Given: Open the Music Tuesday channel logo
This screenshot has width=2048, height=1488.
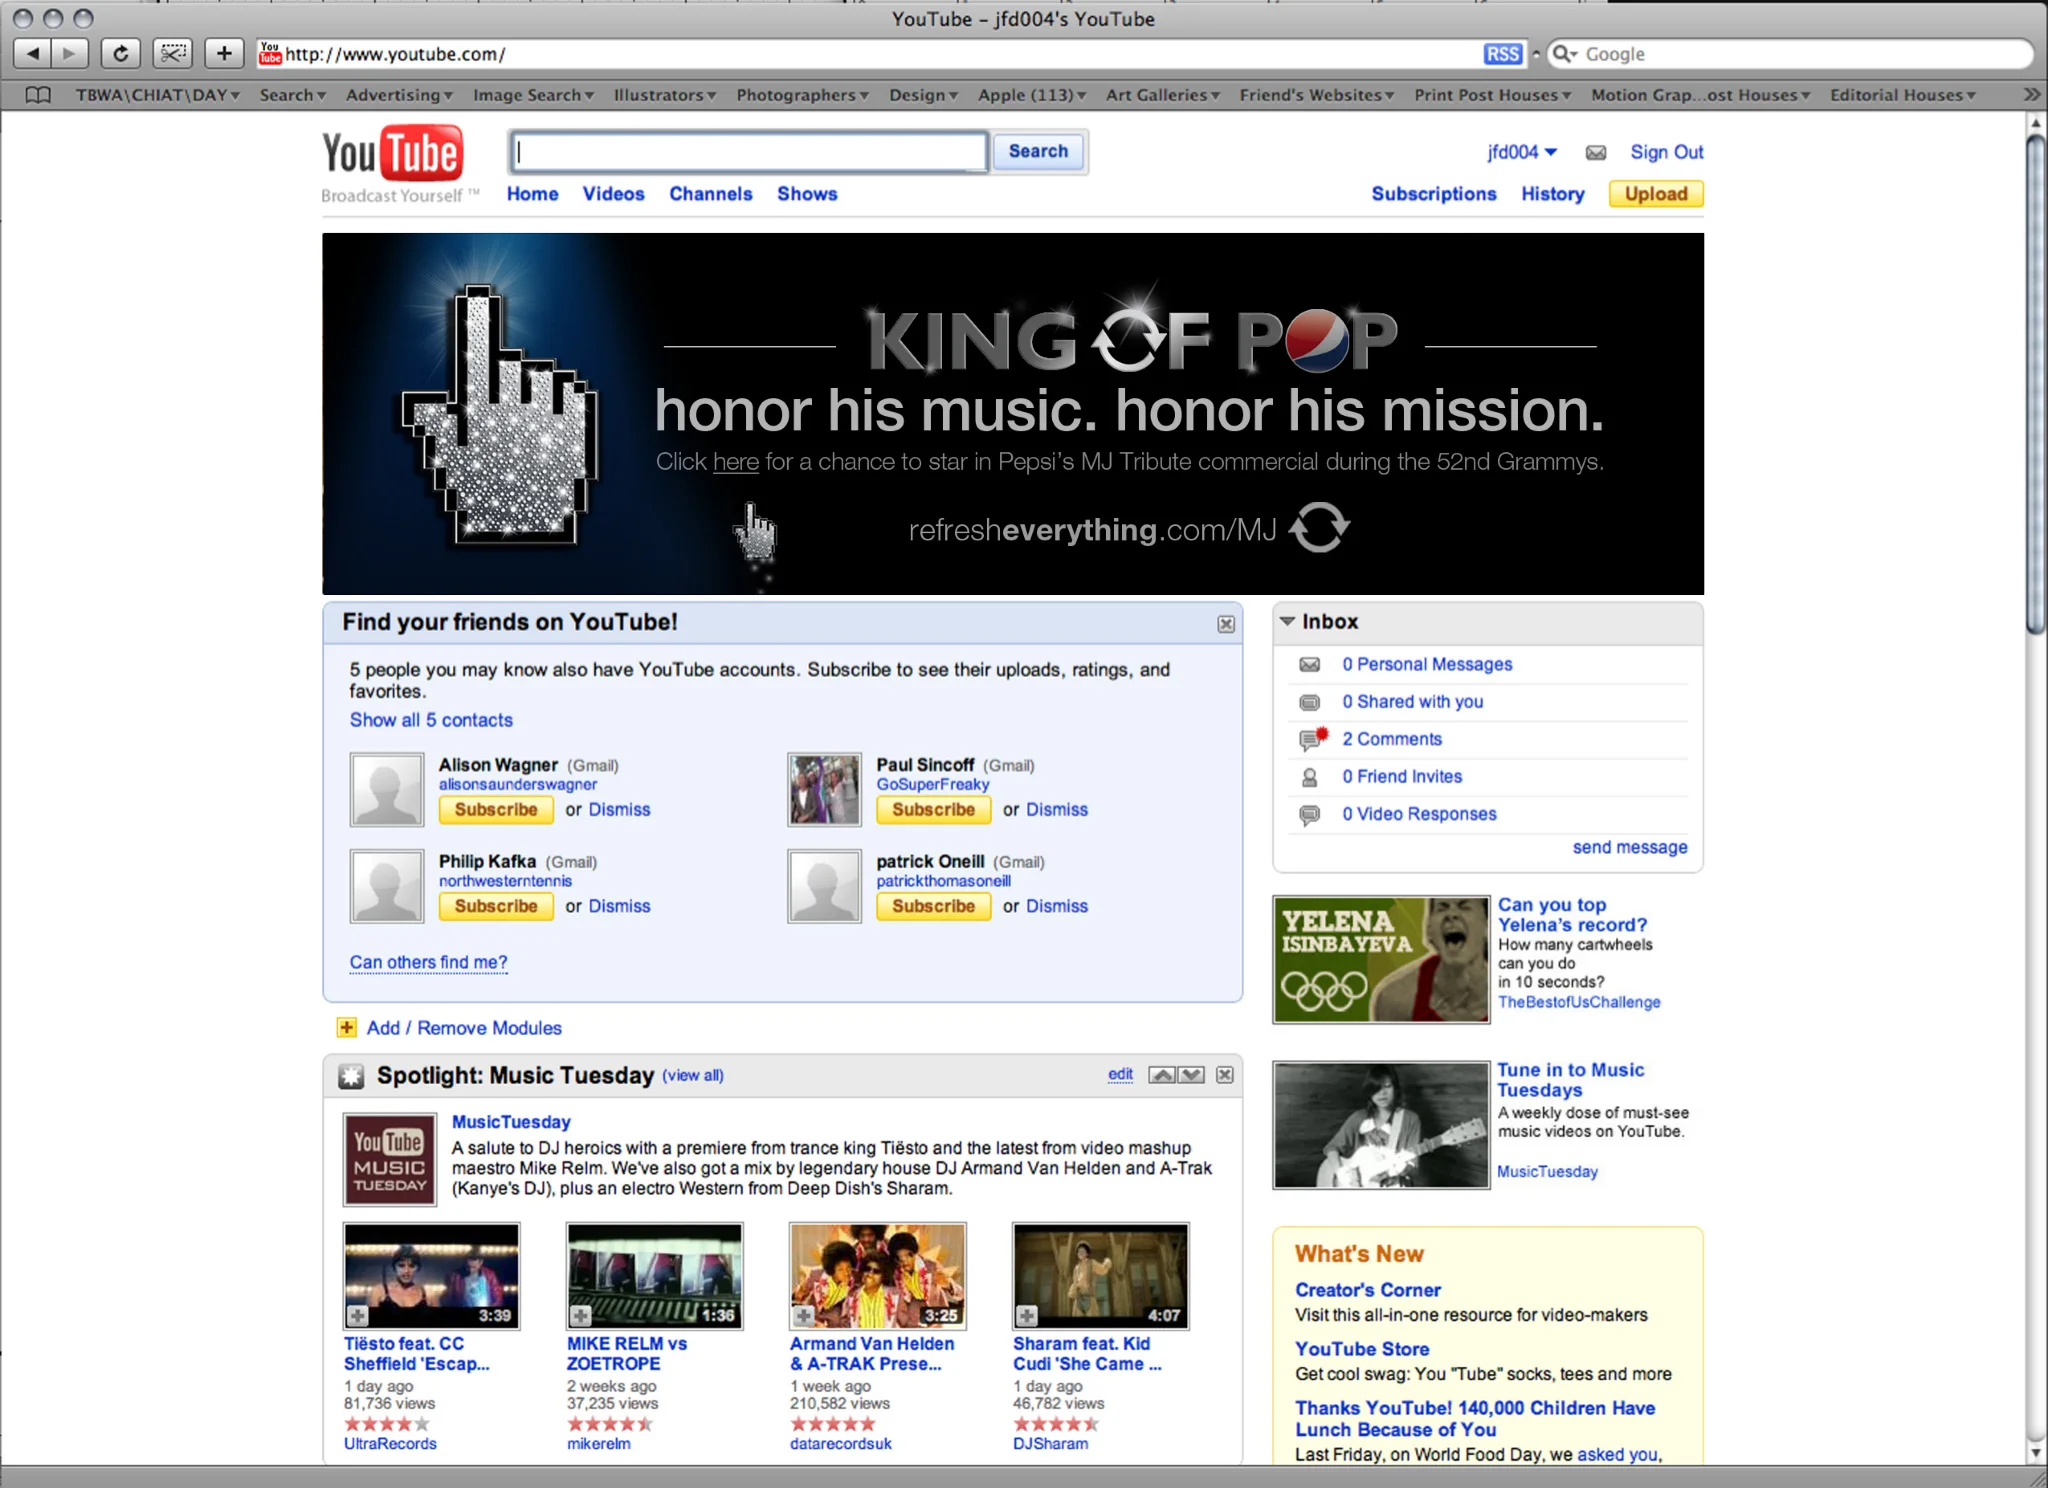Looking at the screenshot, I should pyautogui.click(x=390, y=1159).
